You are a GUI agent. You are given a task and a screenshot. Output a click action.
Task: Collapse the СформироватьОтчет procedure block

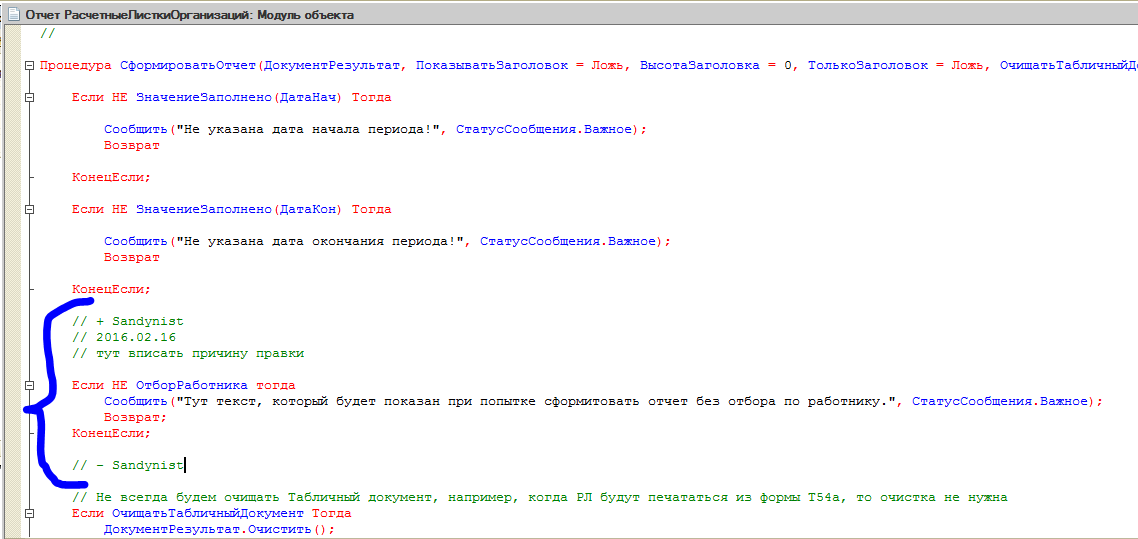(30, 66)
